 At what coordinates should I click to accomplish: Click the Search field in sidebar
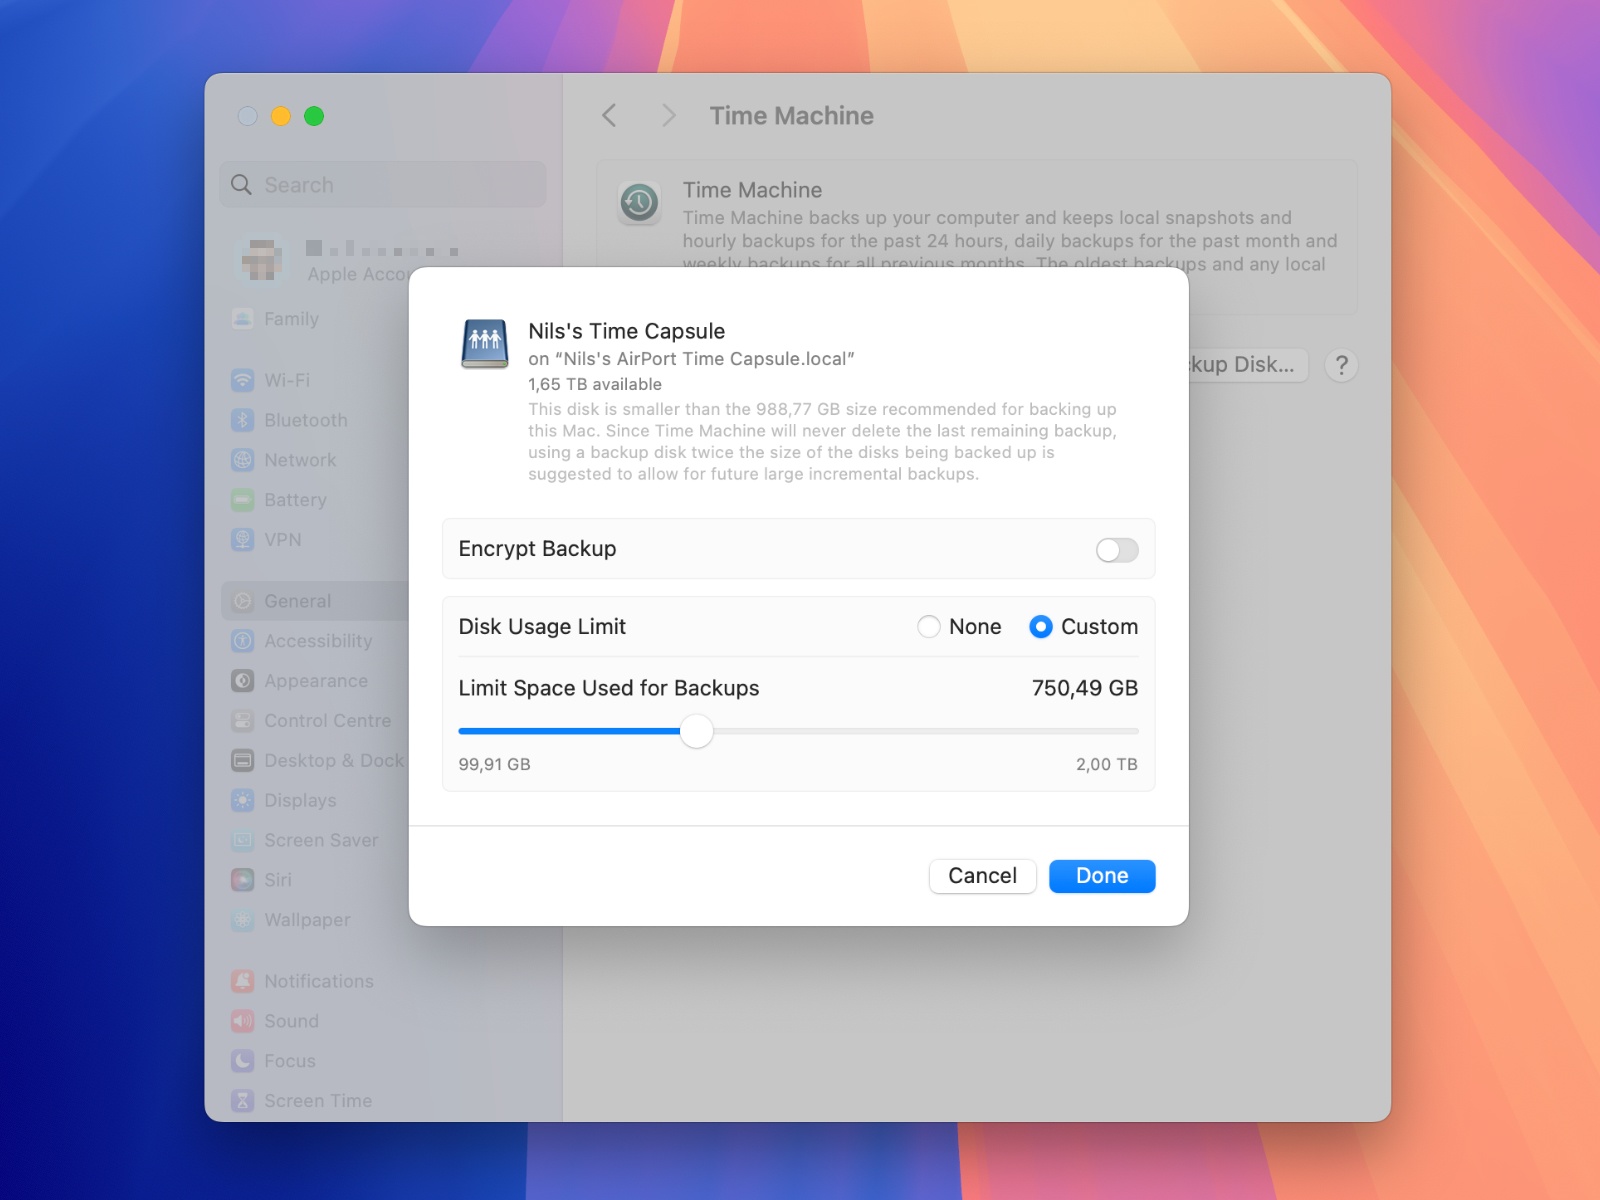(x=383, y=185)
